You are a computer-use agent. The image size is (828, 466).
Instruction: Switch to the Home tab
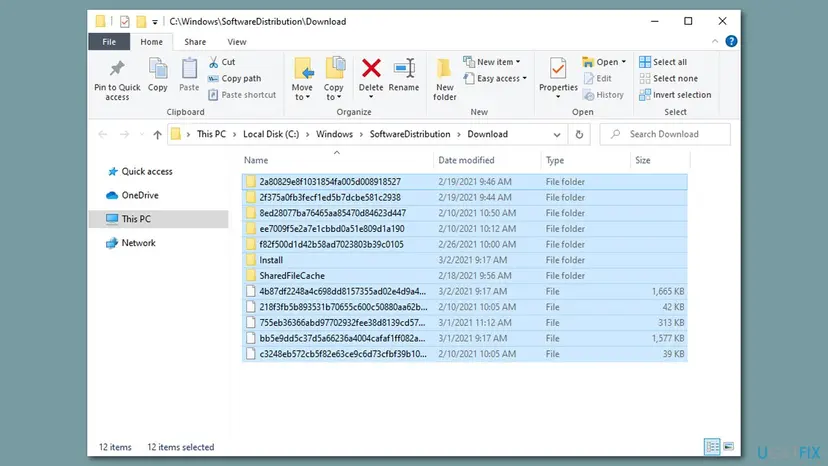tap(152, 42)
